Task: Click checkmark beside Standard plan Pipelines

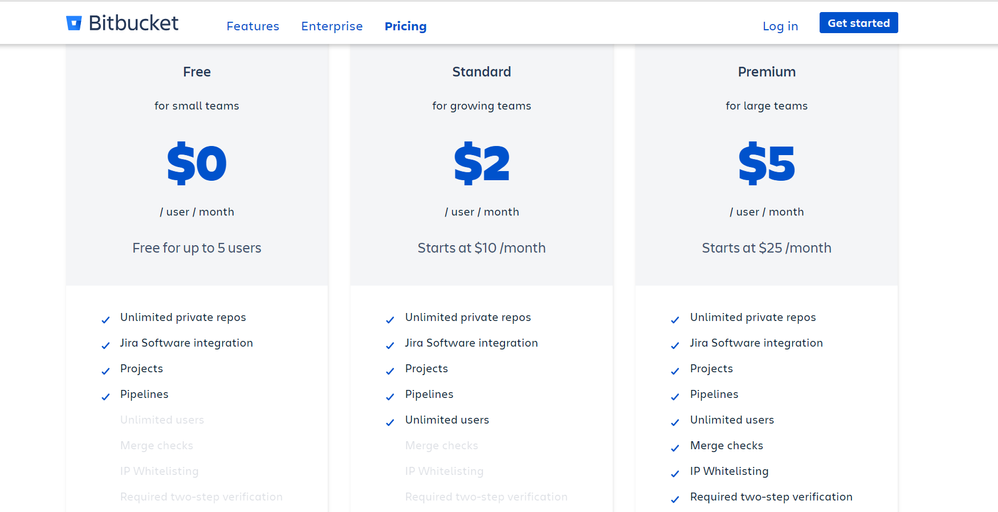Action: [x=390, y=397]
